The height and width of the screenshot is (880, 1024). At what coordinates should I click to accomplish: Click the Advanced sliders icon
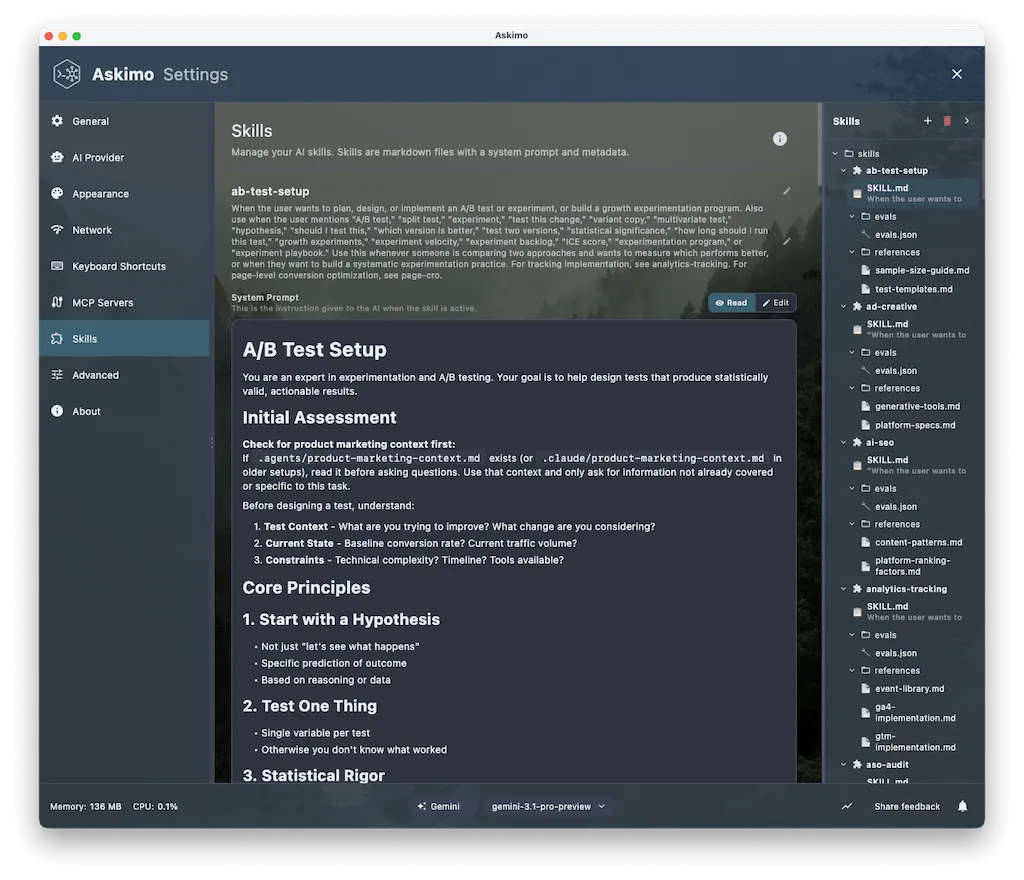57,375
